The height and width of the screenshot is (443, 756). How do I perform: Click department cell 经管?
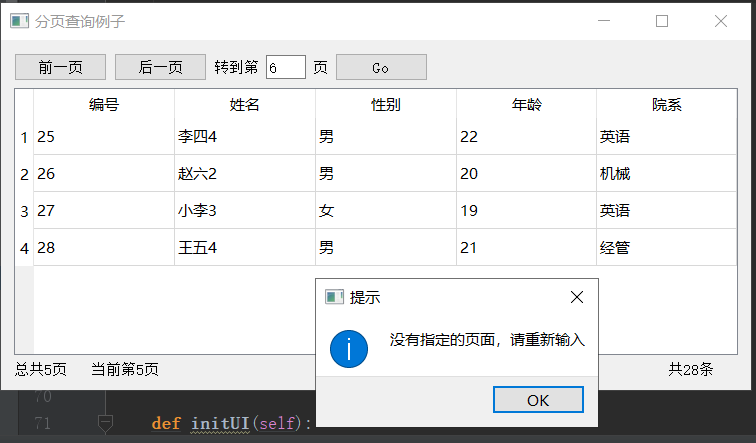(x=667, y=247)
